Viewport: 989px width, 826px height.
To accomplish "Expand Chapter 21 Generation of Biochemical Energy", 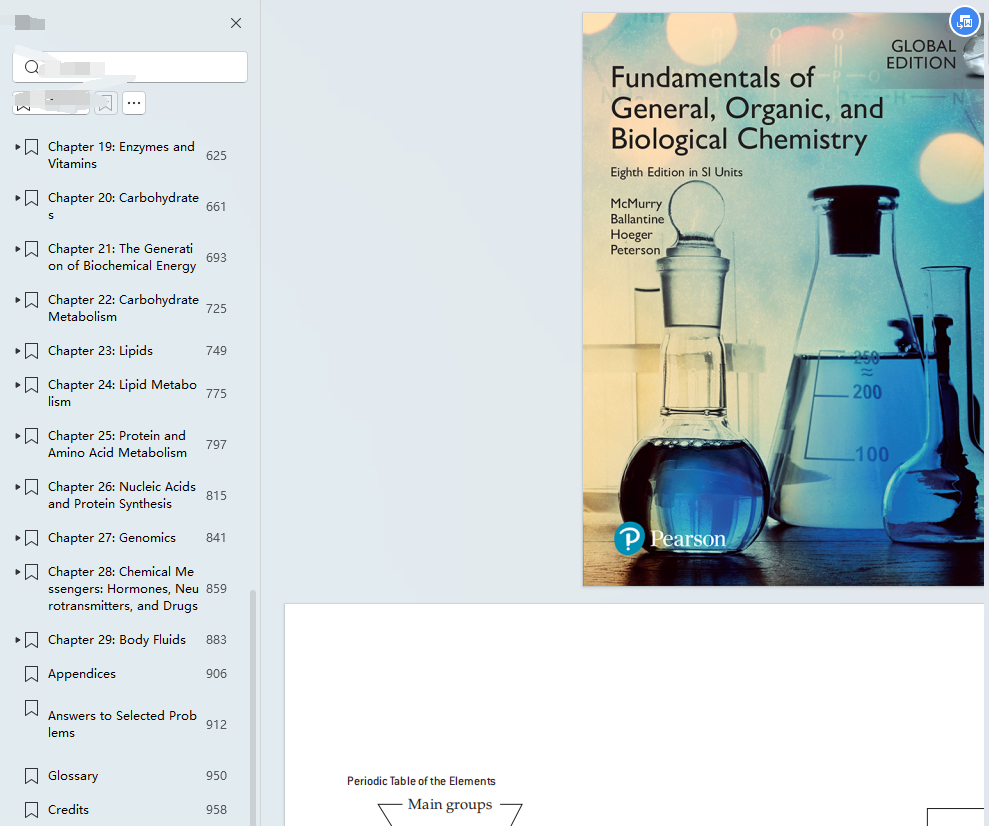I will (x=18, y=249).
